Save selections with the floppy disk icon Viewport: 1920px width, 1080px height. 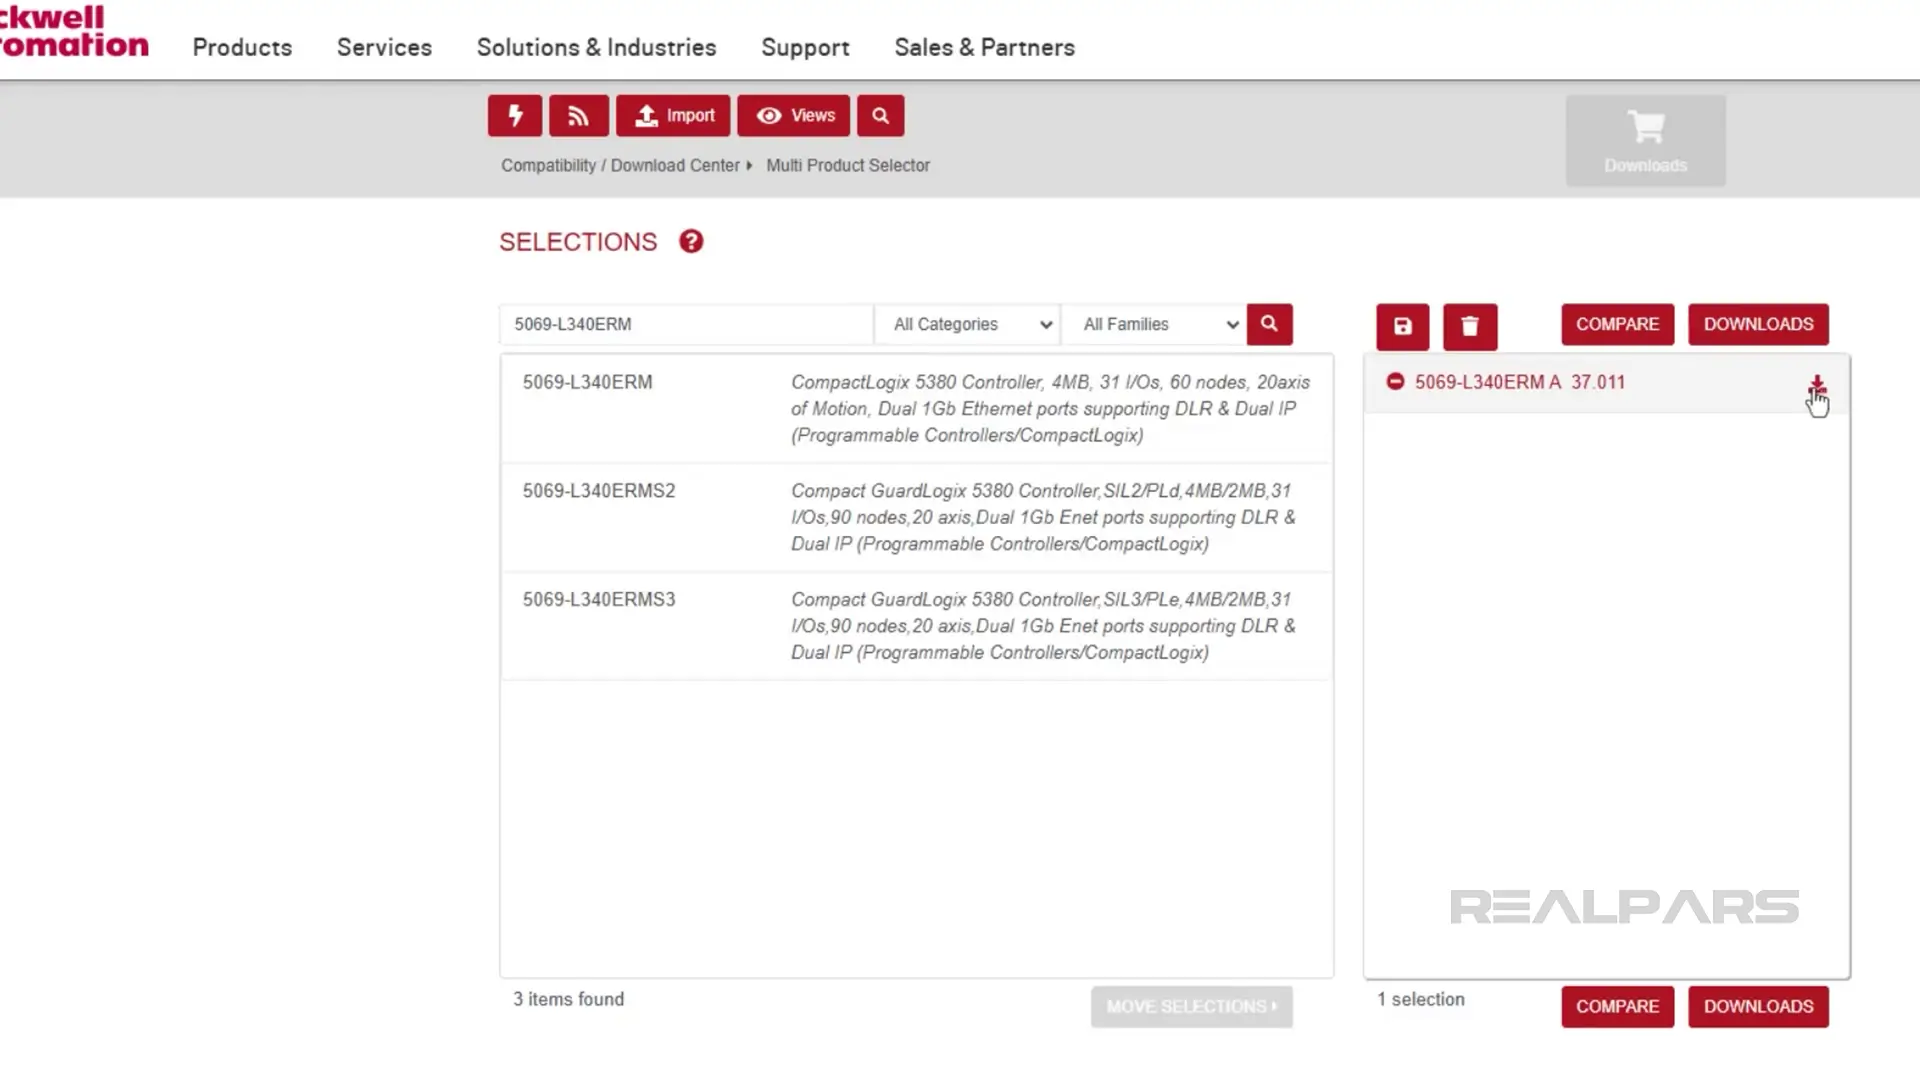pos(1402,327)
